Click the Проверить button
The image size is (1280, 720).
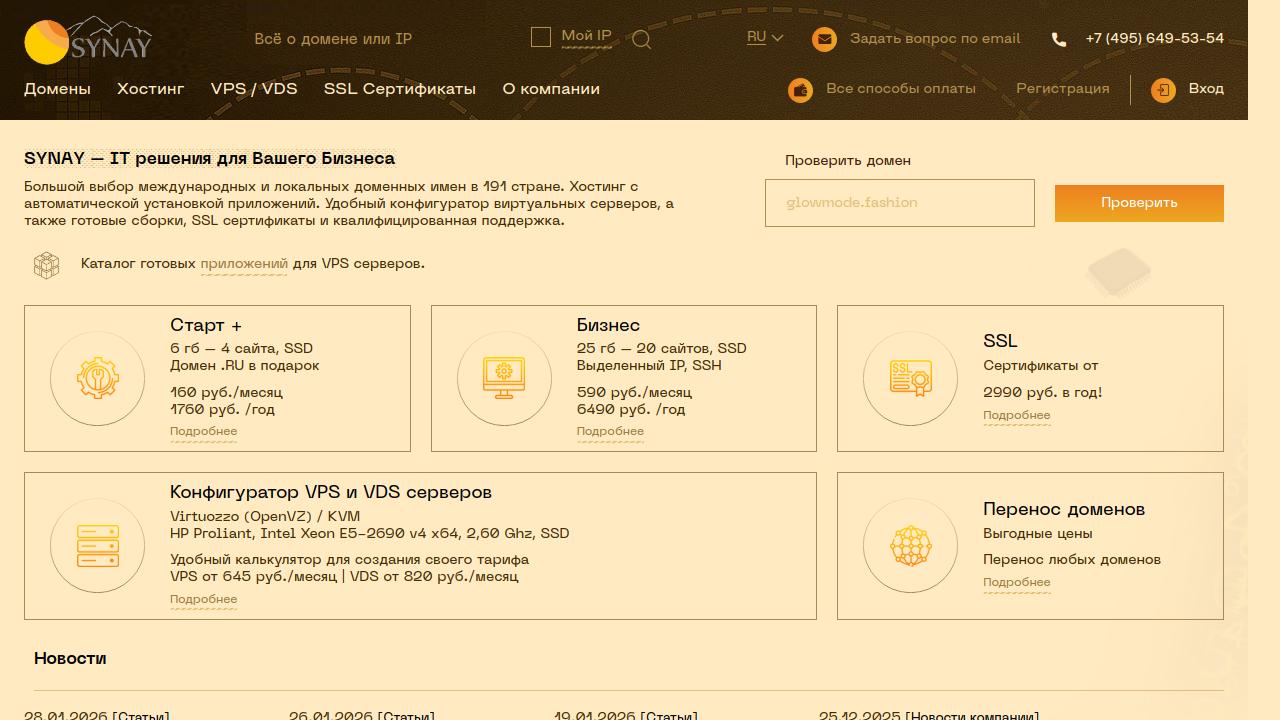[1139, 203]
